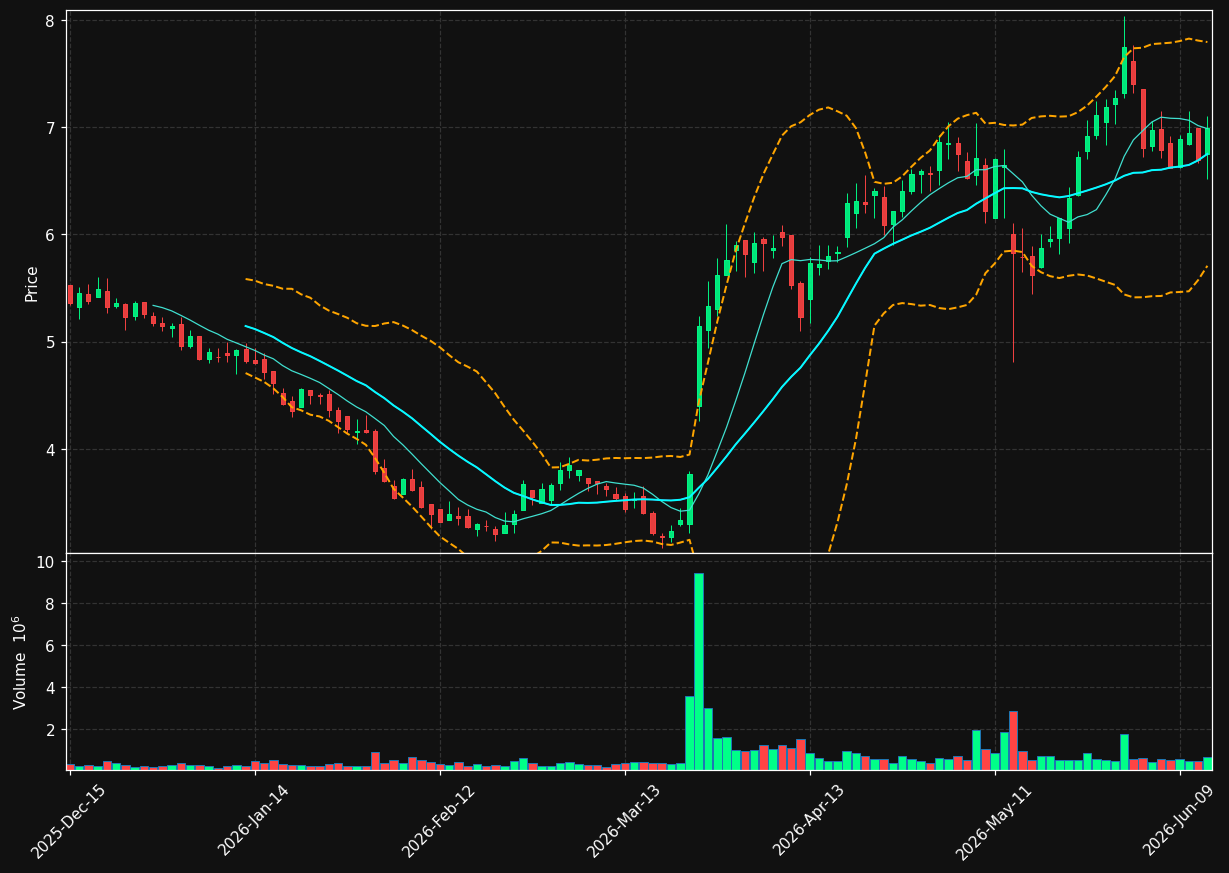Click the Volume 10⁶ axis label
The width and height of the screenshot is (1229, 873).
(x=20, y=662)
